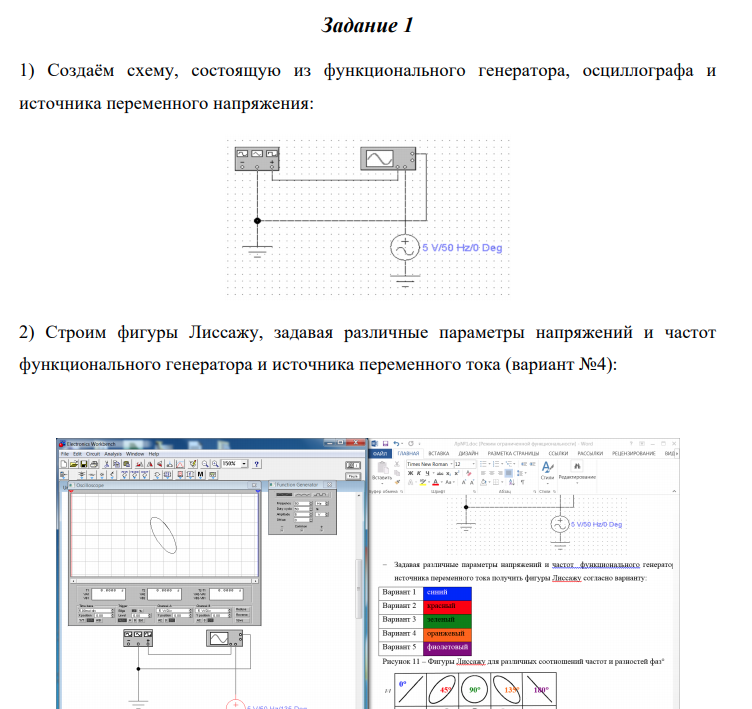Image resolution: width=752 pixels, height=709 pixels.
Task: Click the oscilloscope instrument in top circuit
Action: pos(389,157)
